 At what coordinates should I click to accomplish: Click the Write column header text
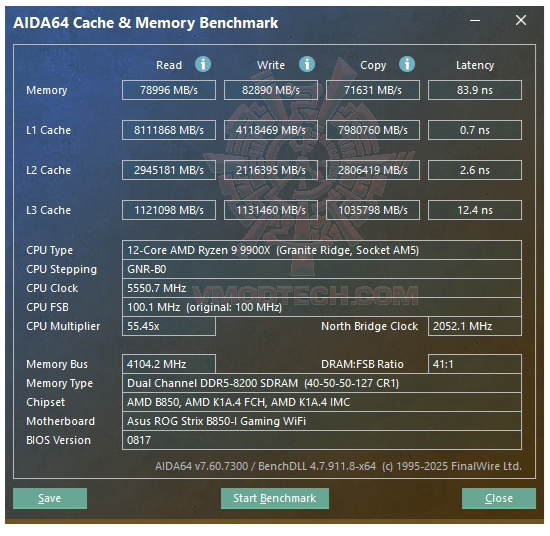coord(271,65)
